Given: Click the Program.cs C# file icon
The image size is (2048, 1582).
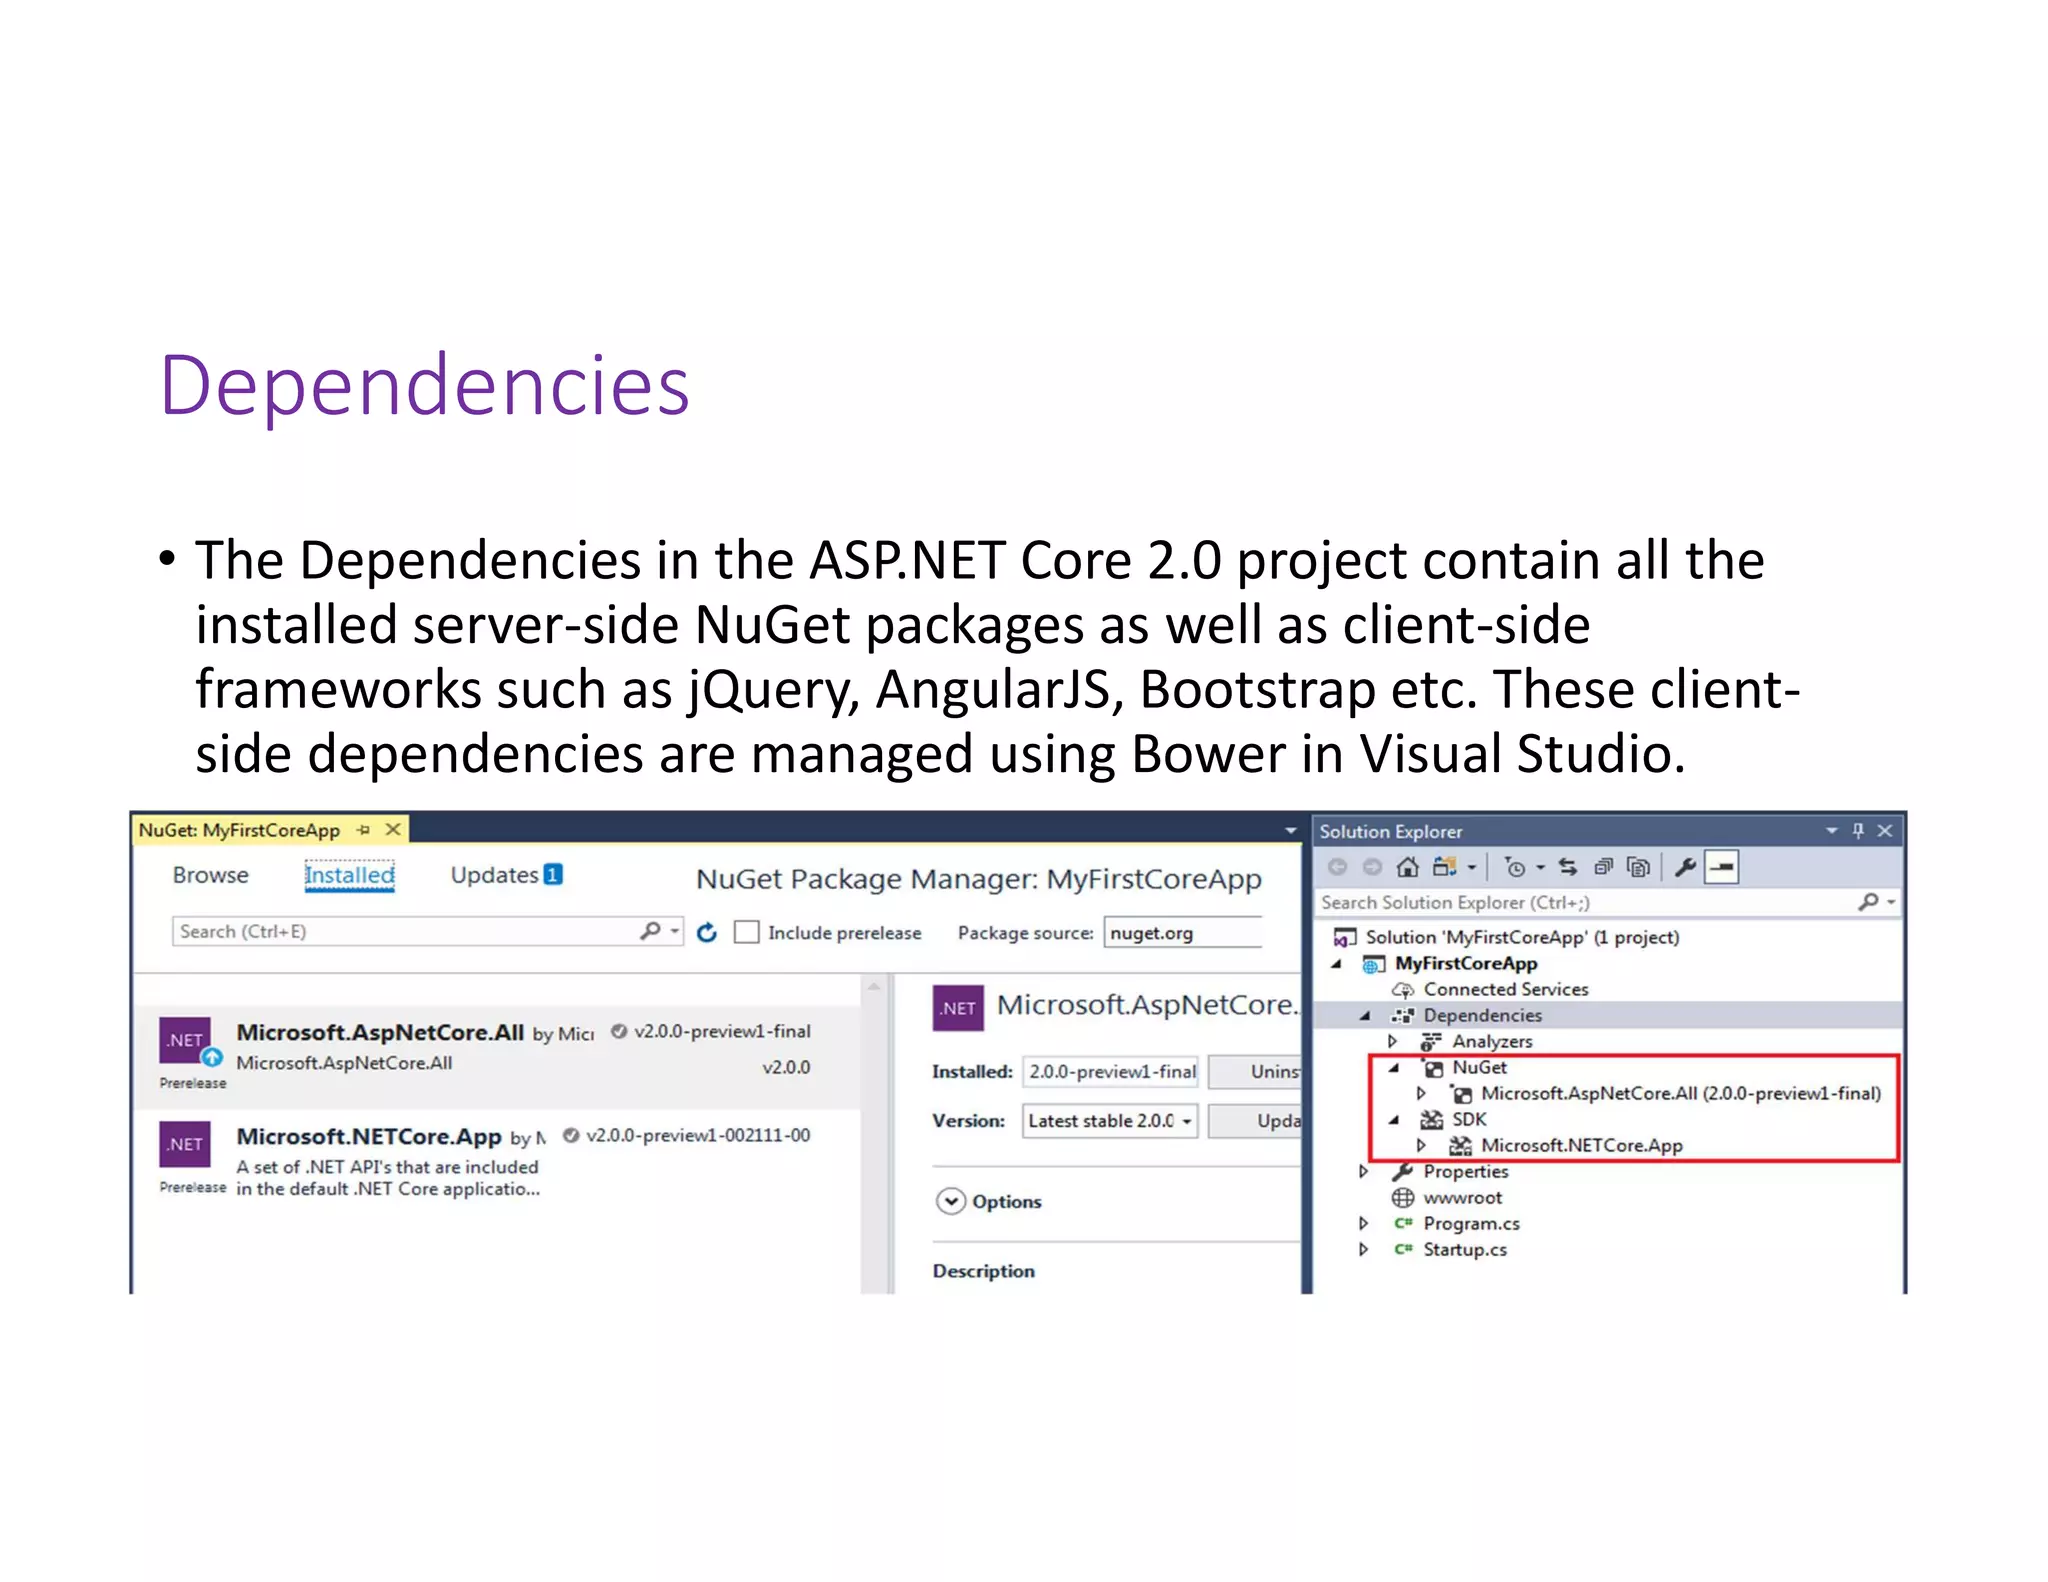Looking at the screenshot, I should [1403, 1223].
